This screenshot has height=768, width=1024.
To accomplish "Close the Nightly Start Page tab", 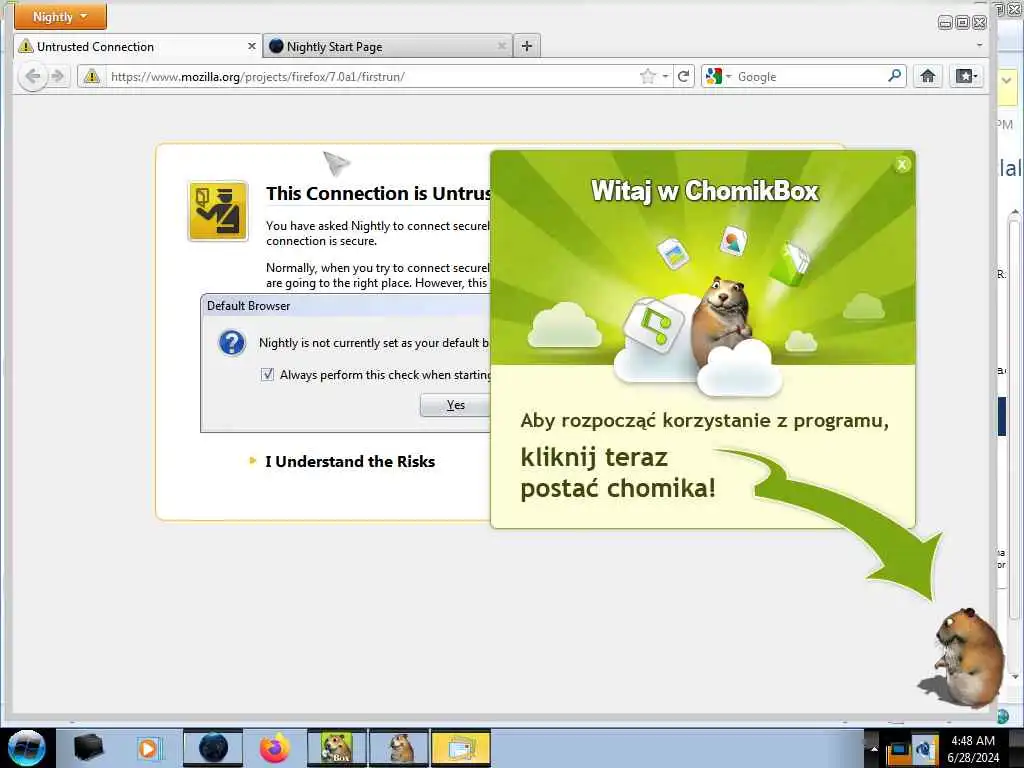I will pos(502,46).
